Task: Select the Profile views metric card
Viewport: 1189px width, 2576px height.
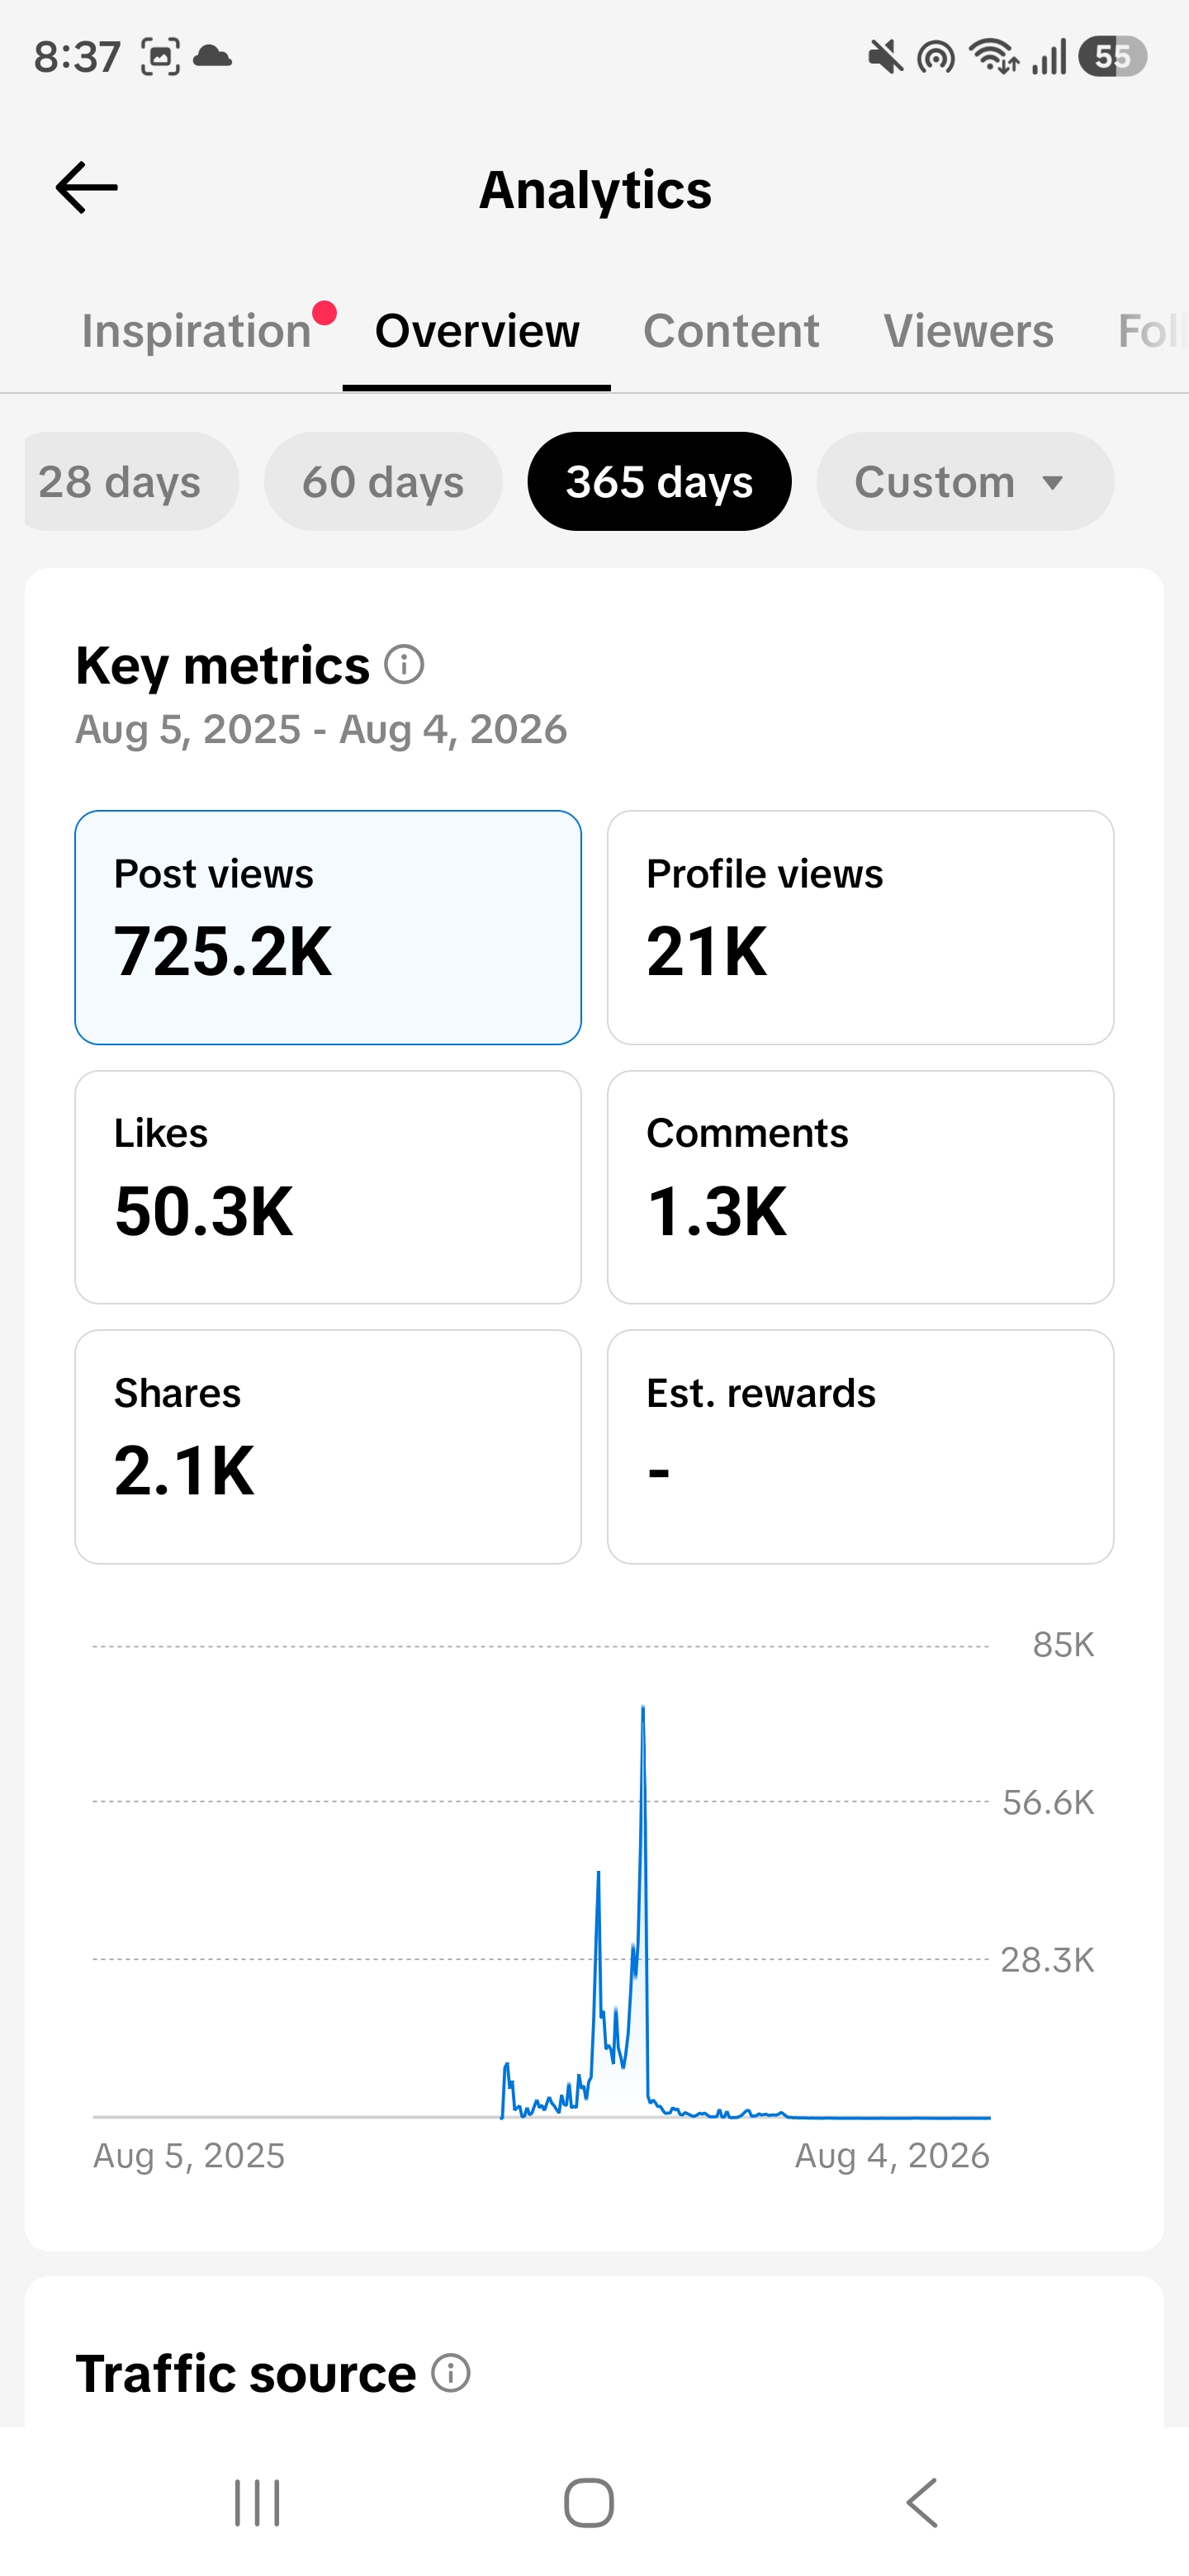Action: 860,928
